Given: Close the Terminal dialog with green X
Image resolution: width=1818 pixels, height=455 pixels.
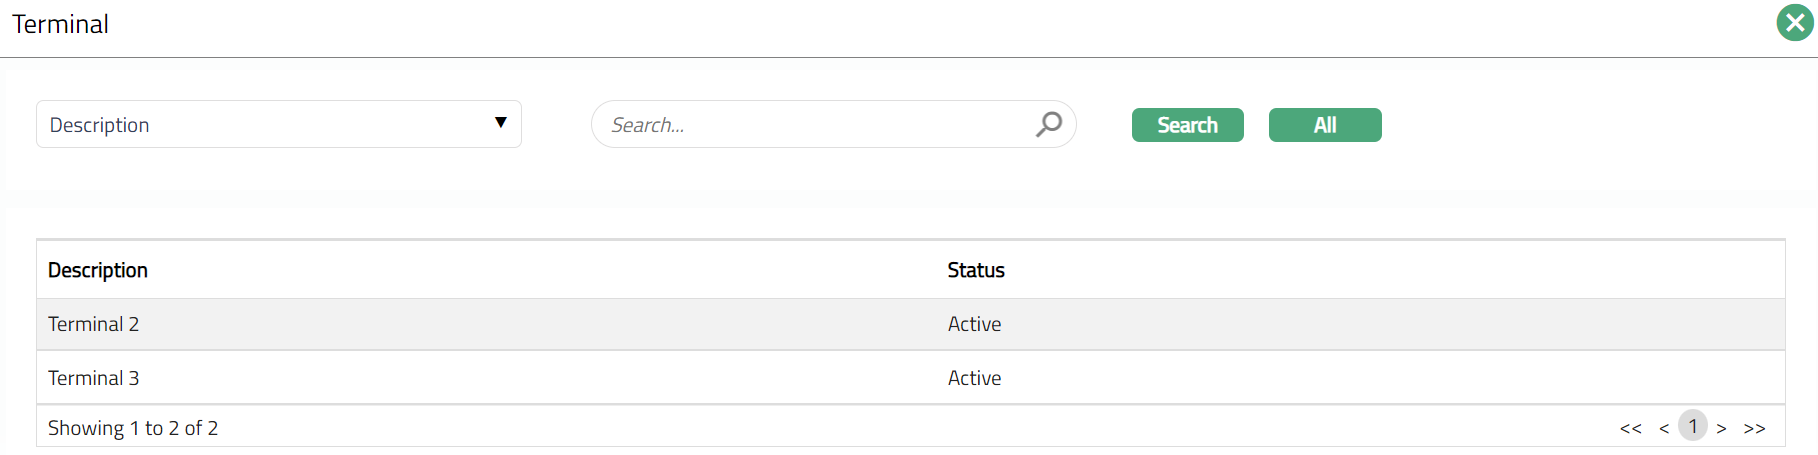Looking at the screenshot, I should click(1795, 23).
